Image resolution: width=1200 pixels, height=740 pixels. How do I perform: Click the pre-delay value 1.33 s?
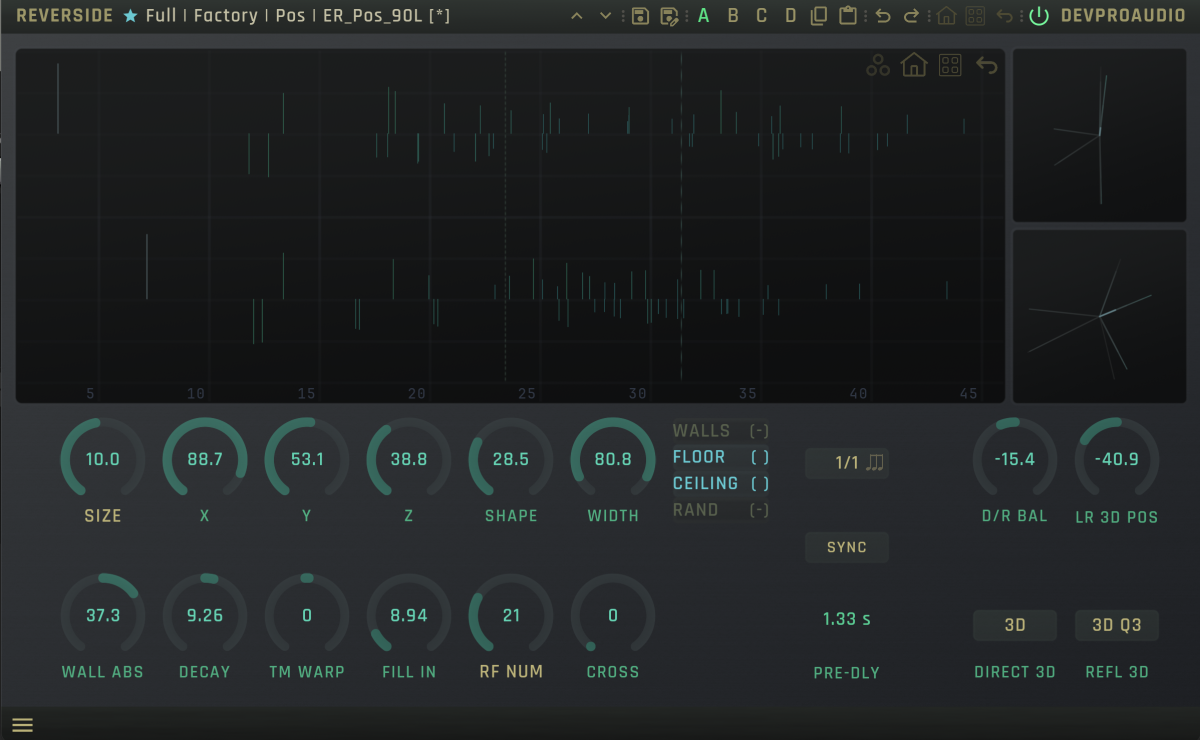[847, 619]
